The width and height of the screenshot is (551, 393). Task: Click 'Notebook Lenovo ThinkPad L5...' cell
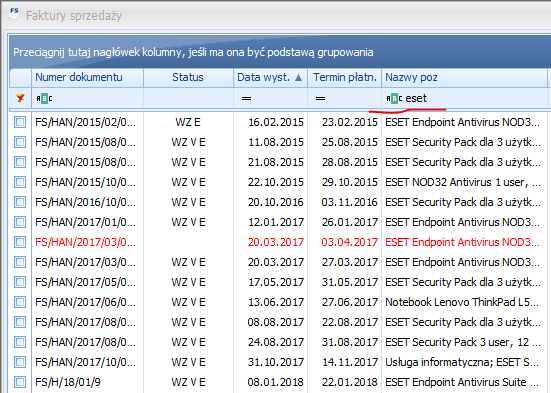[x=462, y=302]
